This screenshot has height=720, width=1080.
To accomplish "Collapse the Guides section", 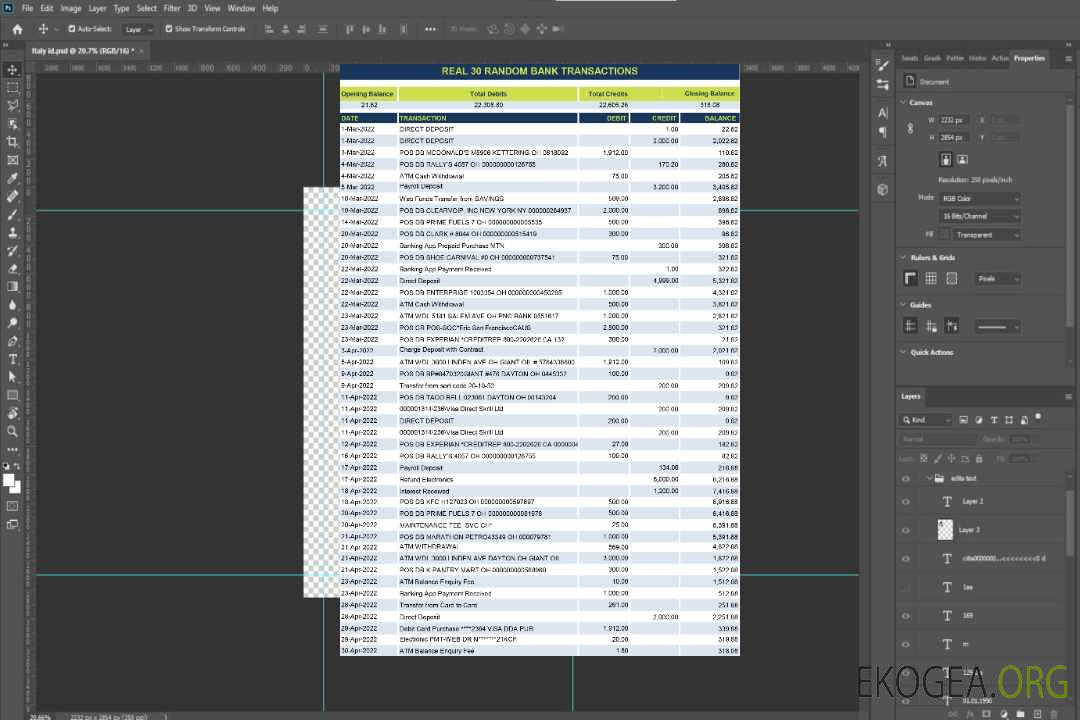I will pos(904,305).
